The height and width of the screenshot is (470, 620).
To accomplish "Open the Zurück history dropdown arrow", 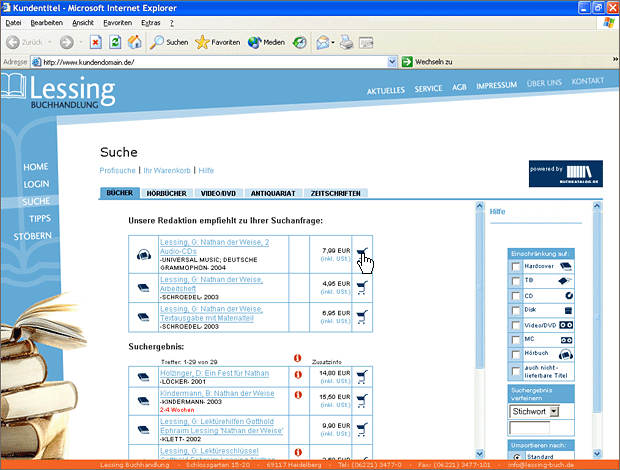I will pos(49,42).
